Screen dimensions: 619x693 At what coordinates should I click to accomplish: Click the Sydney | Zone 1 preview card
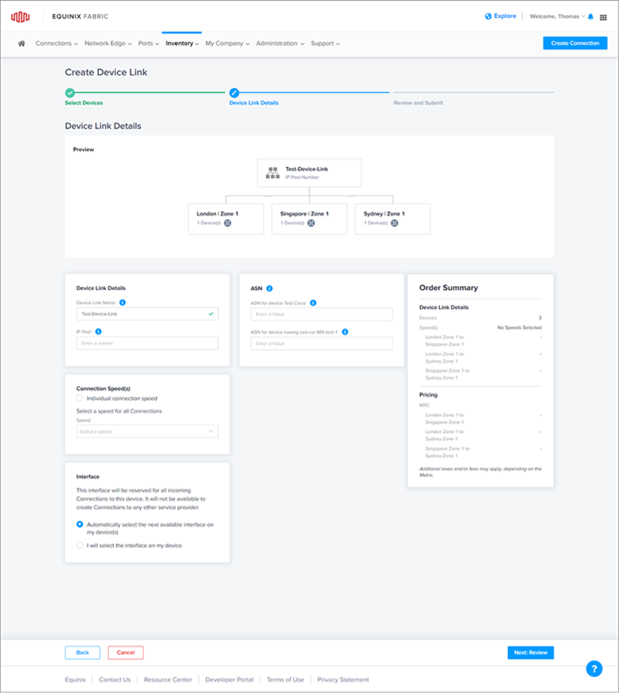[x=393, y=219]
